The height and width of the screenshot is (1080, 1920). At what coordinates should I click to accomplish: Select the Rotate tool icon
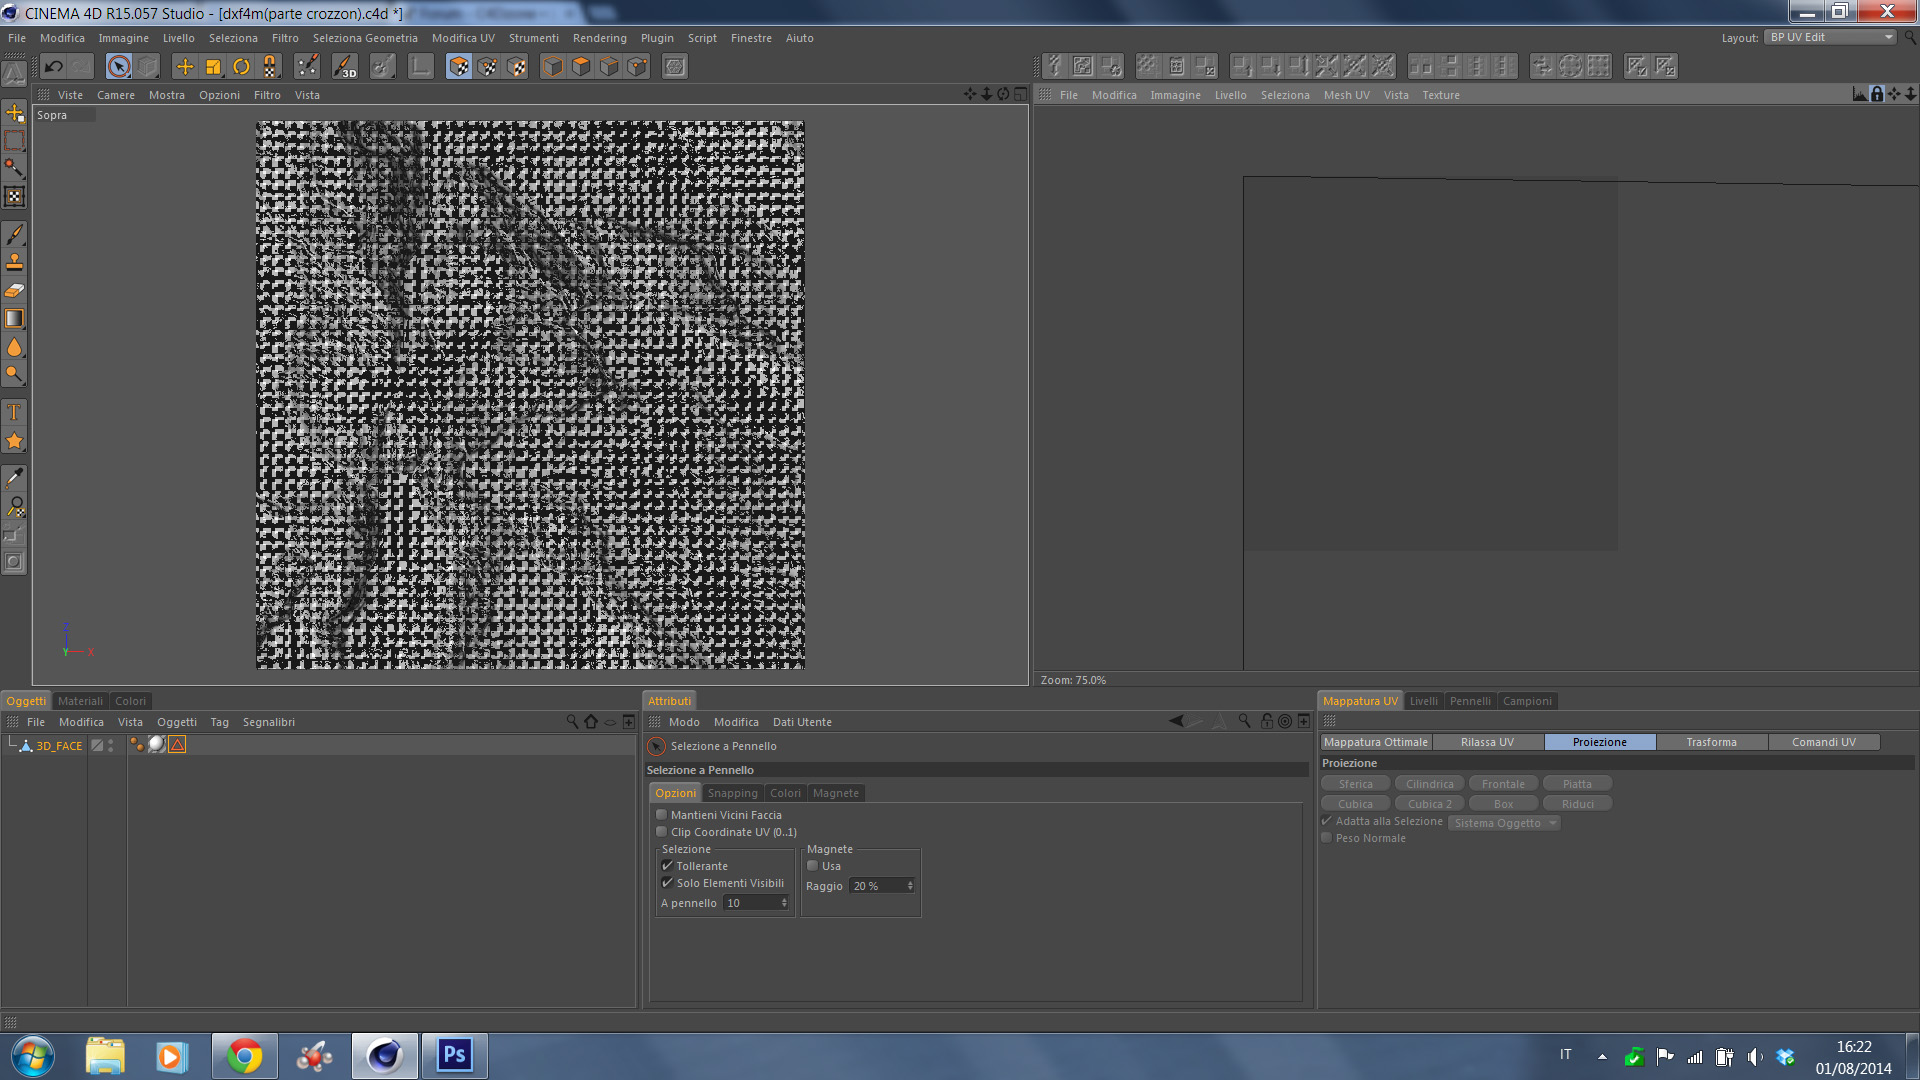pyautogui.click(x=241, y=67)
